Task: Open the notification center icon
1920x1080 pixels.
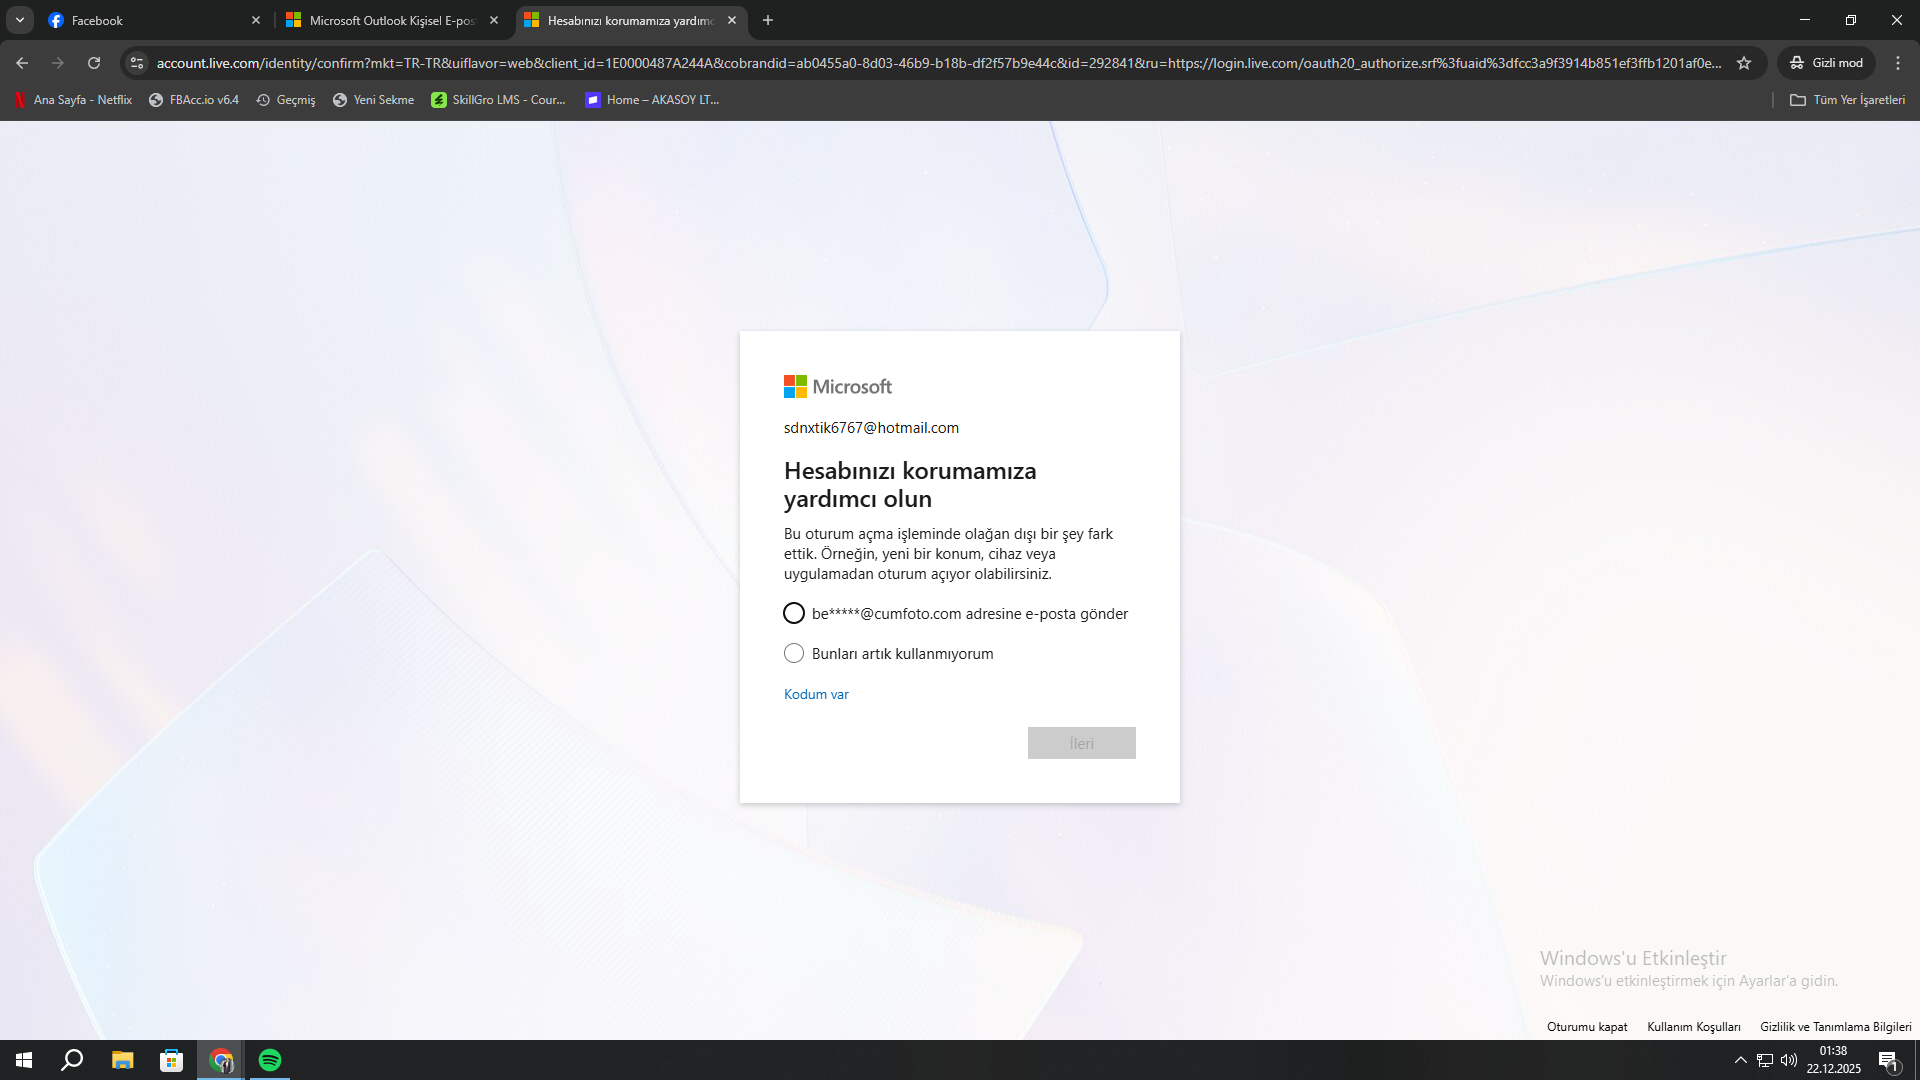Action: (1889, 1060)
